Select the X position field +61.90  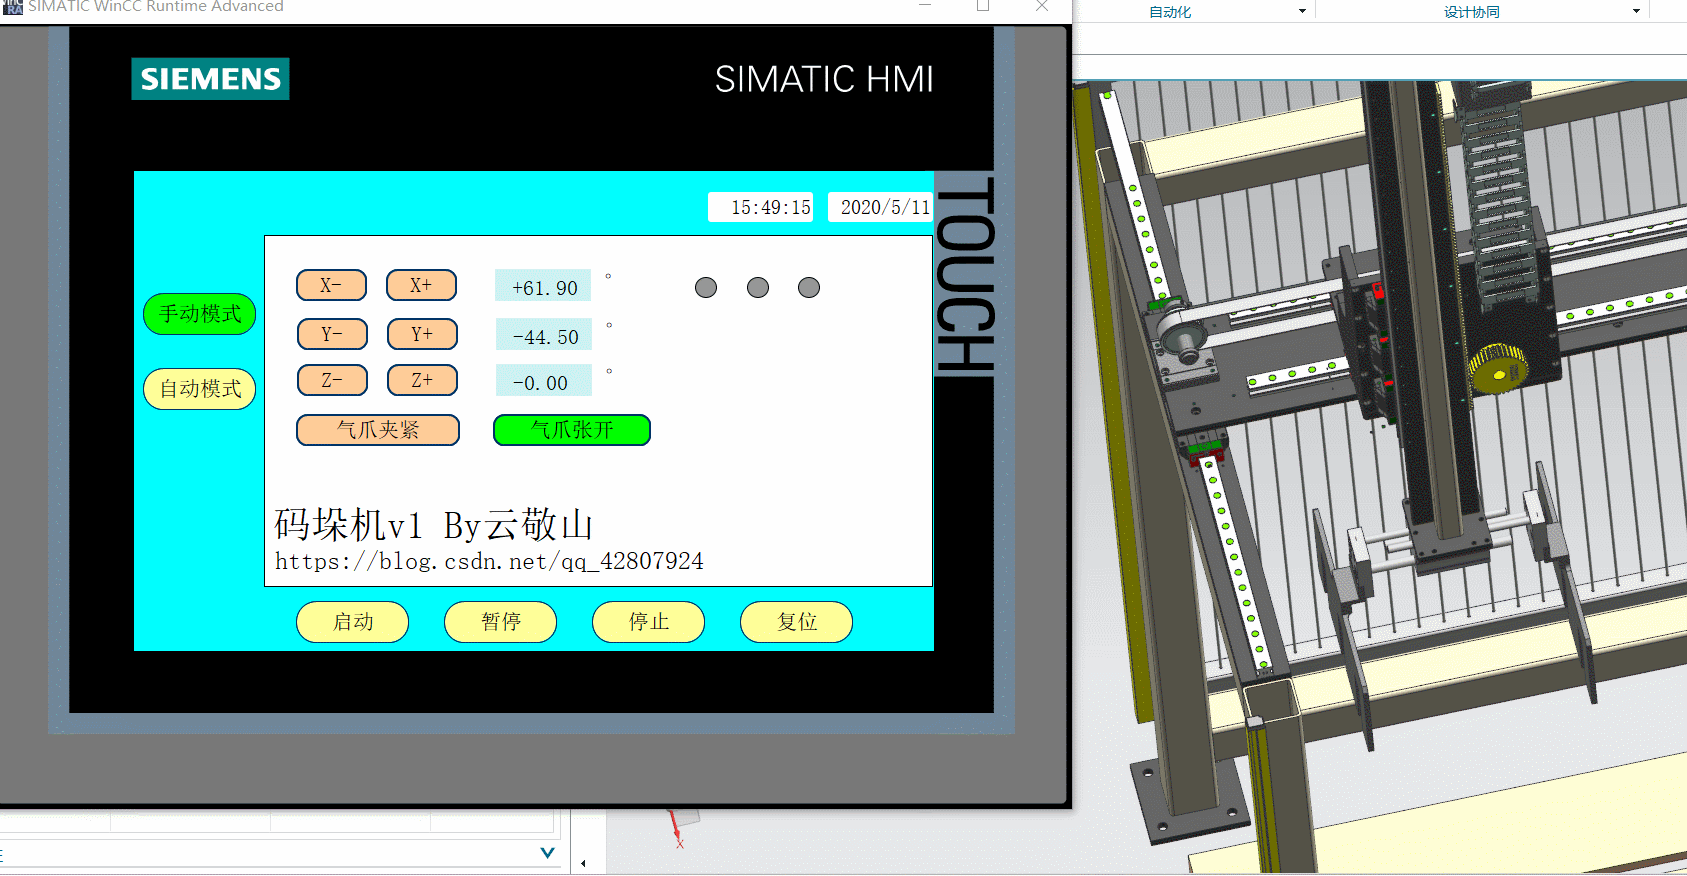point(543,286)
